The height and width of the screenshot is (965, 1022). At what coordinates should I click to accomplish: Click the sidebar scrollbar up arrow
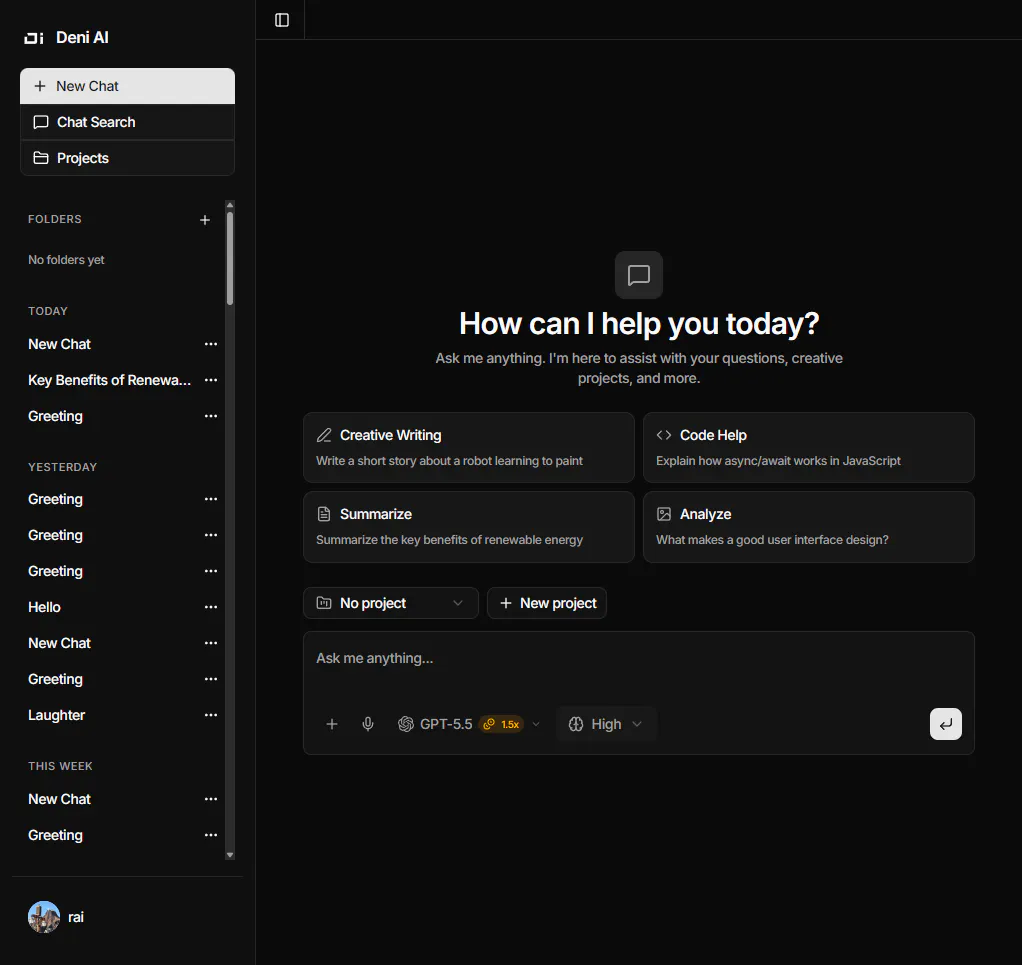point(229,205)
